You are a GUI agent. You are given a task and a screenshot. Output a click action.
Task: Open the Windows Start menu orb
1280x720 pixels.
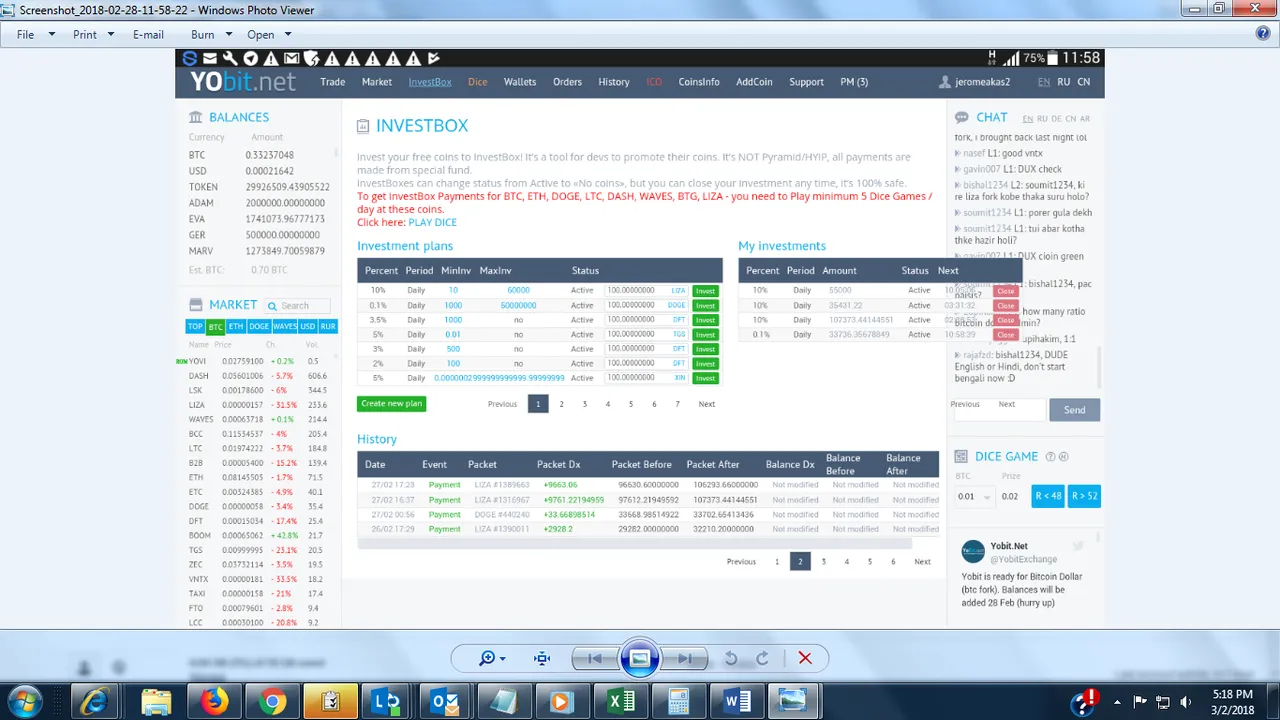24,701
